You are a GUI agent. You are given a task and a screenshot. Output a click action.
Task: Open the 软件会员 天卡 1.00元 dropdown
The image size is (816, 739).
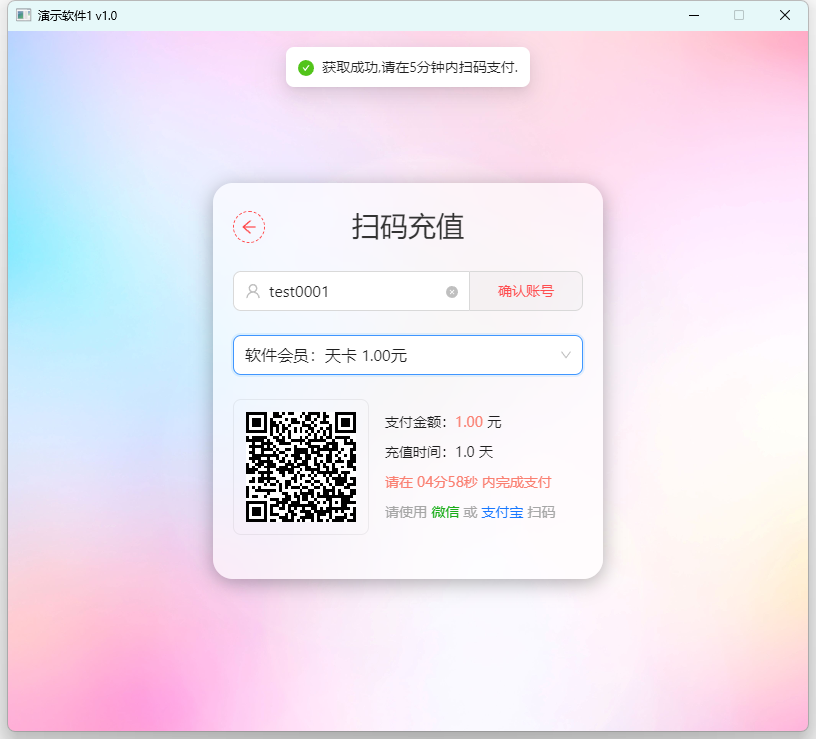(x=407, y=355)
